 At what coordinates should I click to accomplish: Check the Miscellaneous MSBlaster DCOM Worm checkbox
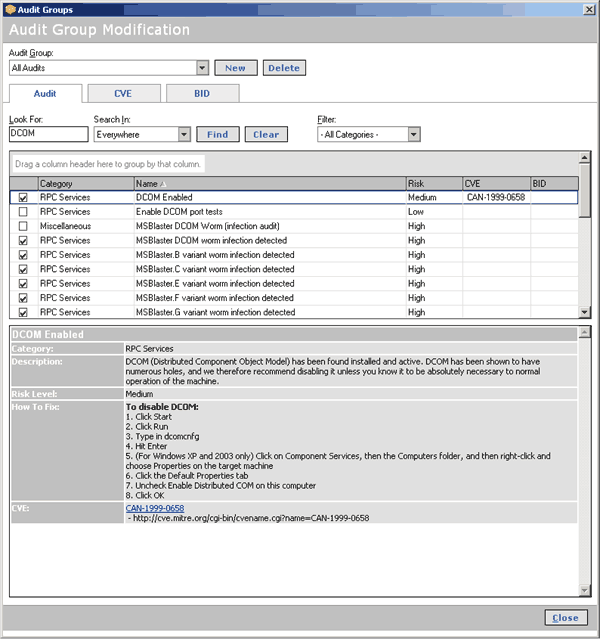tap(23, 226)
